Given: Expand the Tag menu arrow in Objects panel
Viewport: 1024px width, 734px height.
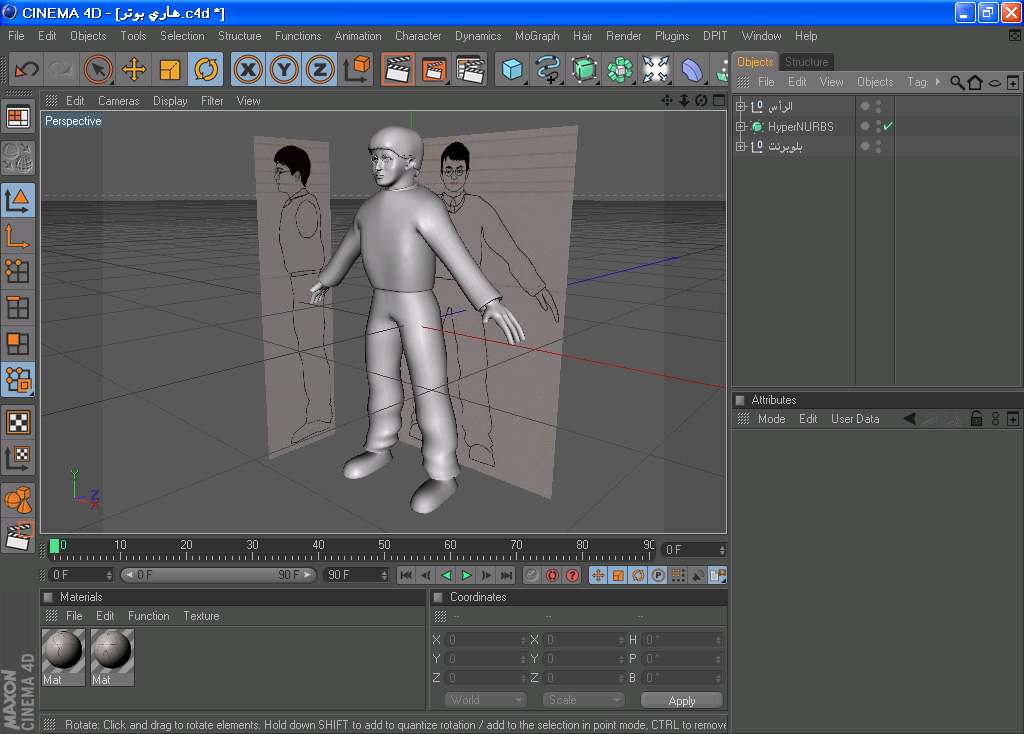Looking at the screenshot, I should pos(938,82).
